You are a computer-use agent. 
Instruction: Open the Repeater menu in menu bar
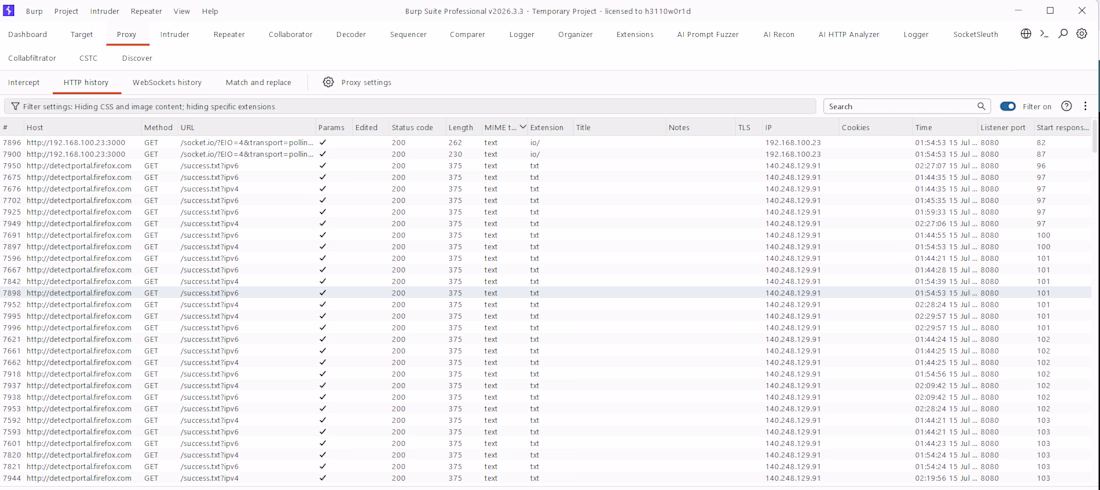146,11
